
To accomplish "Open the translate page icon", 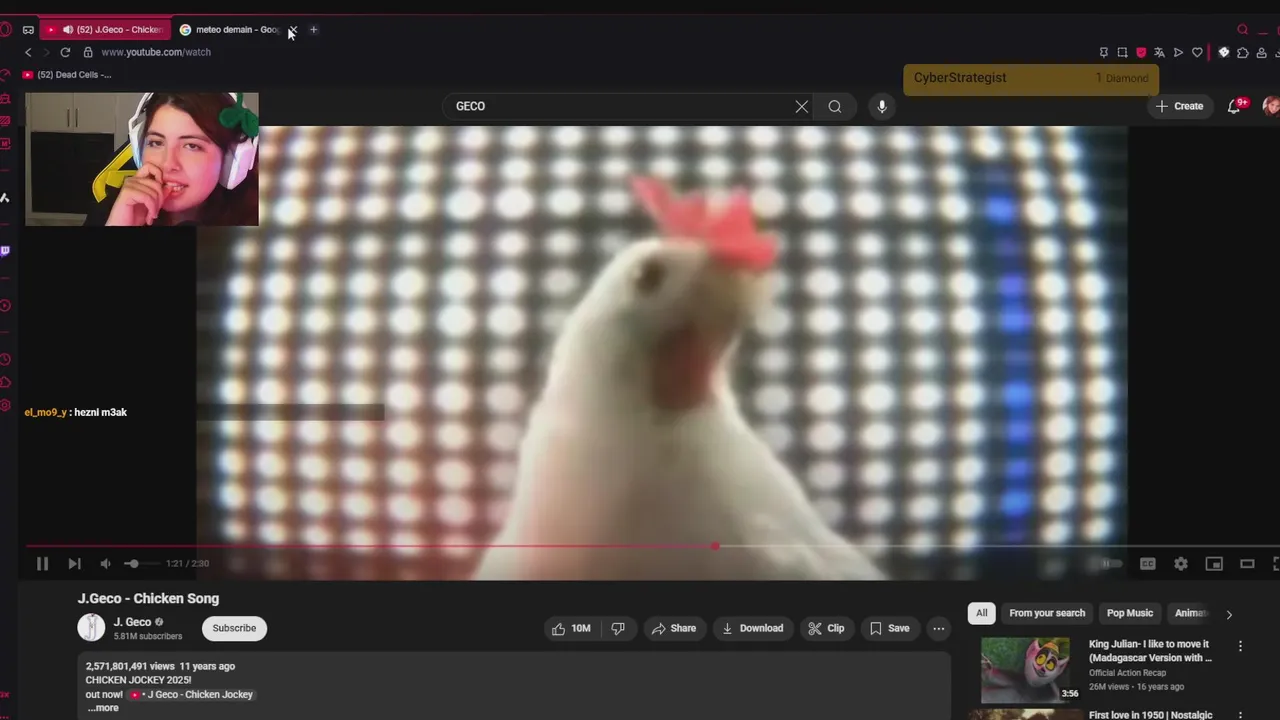I will coord(1159,52).
